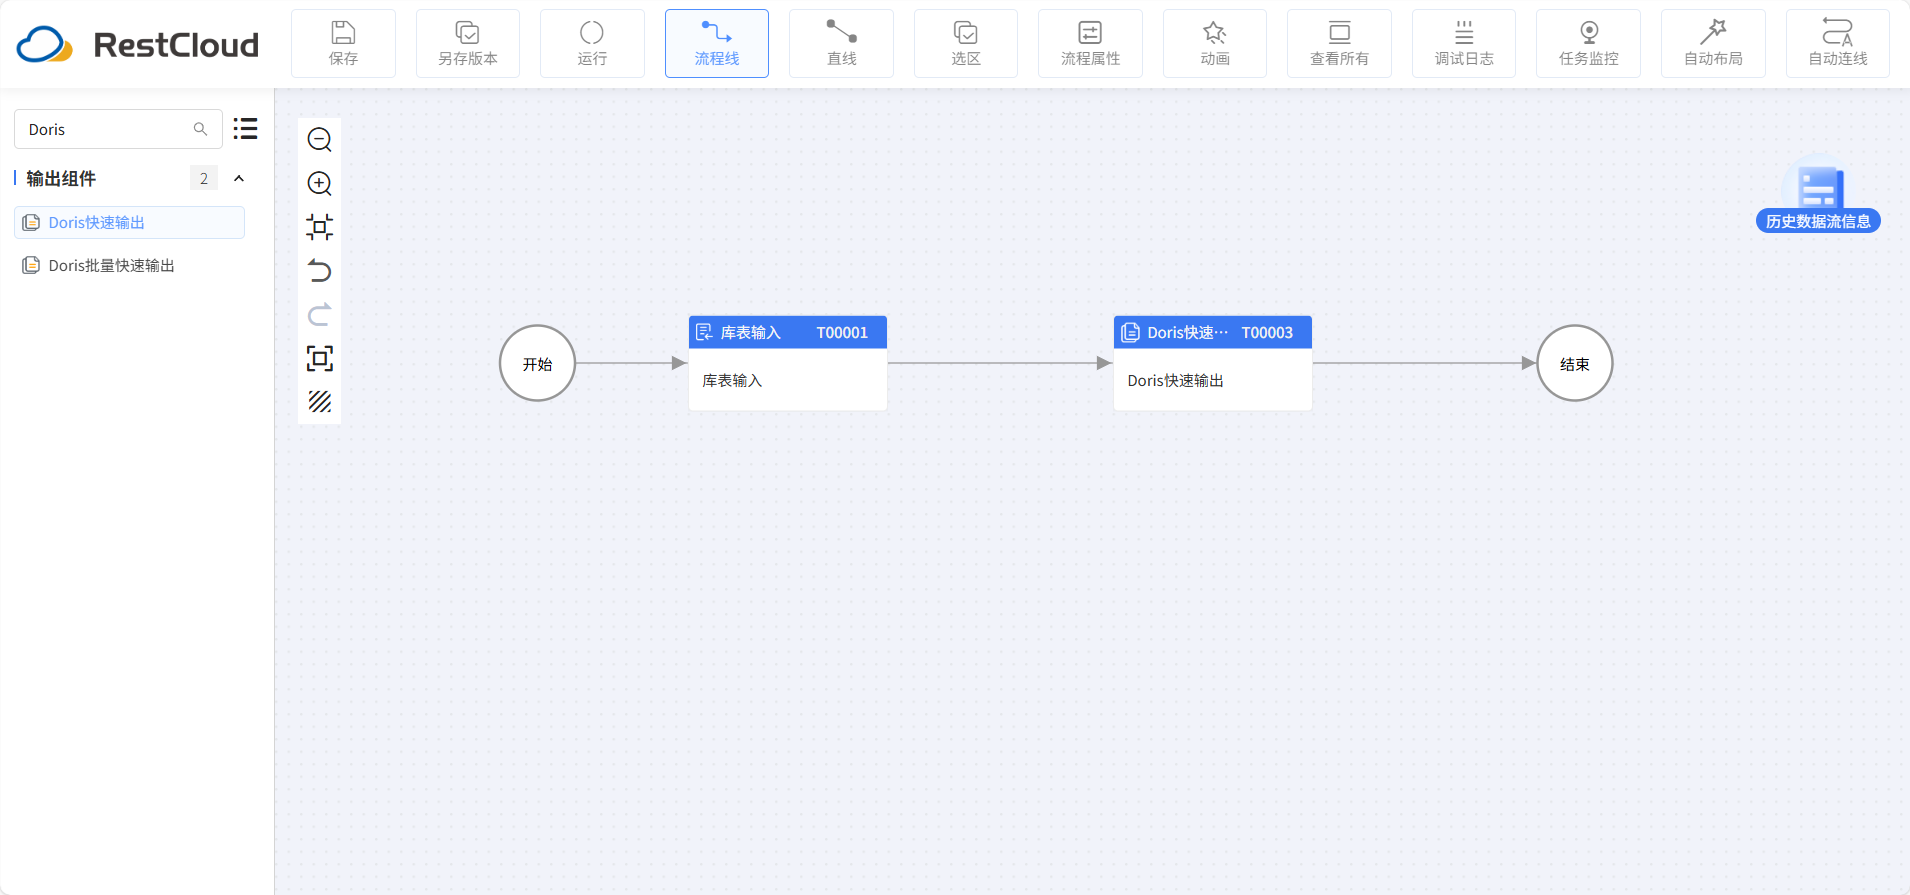
Task: Click the RestCloud logo
Action: [138, 45]
